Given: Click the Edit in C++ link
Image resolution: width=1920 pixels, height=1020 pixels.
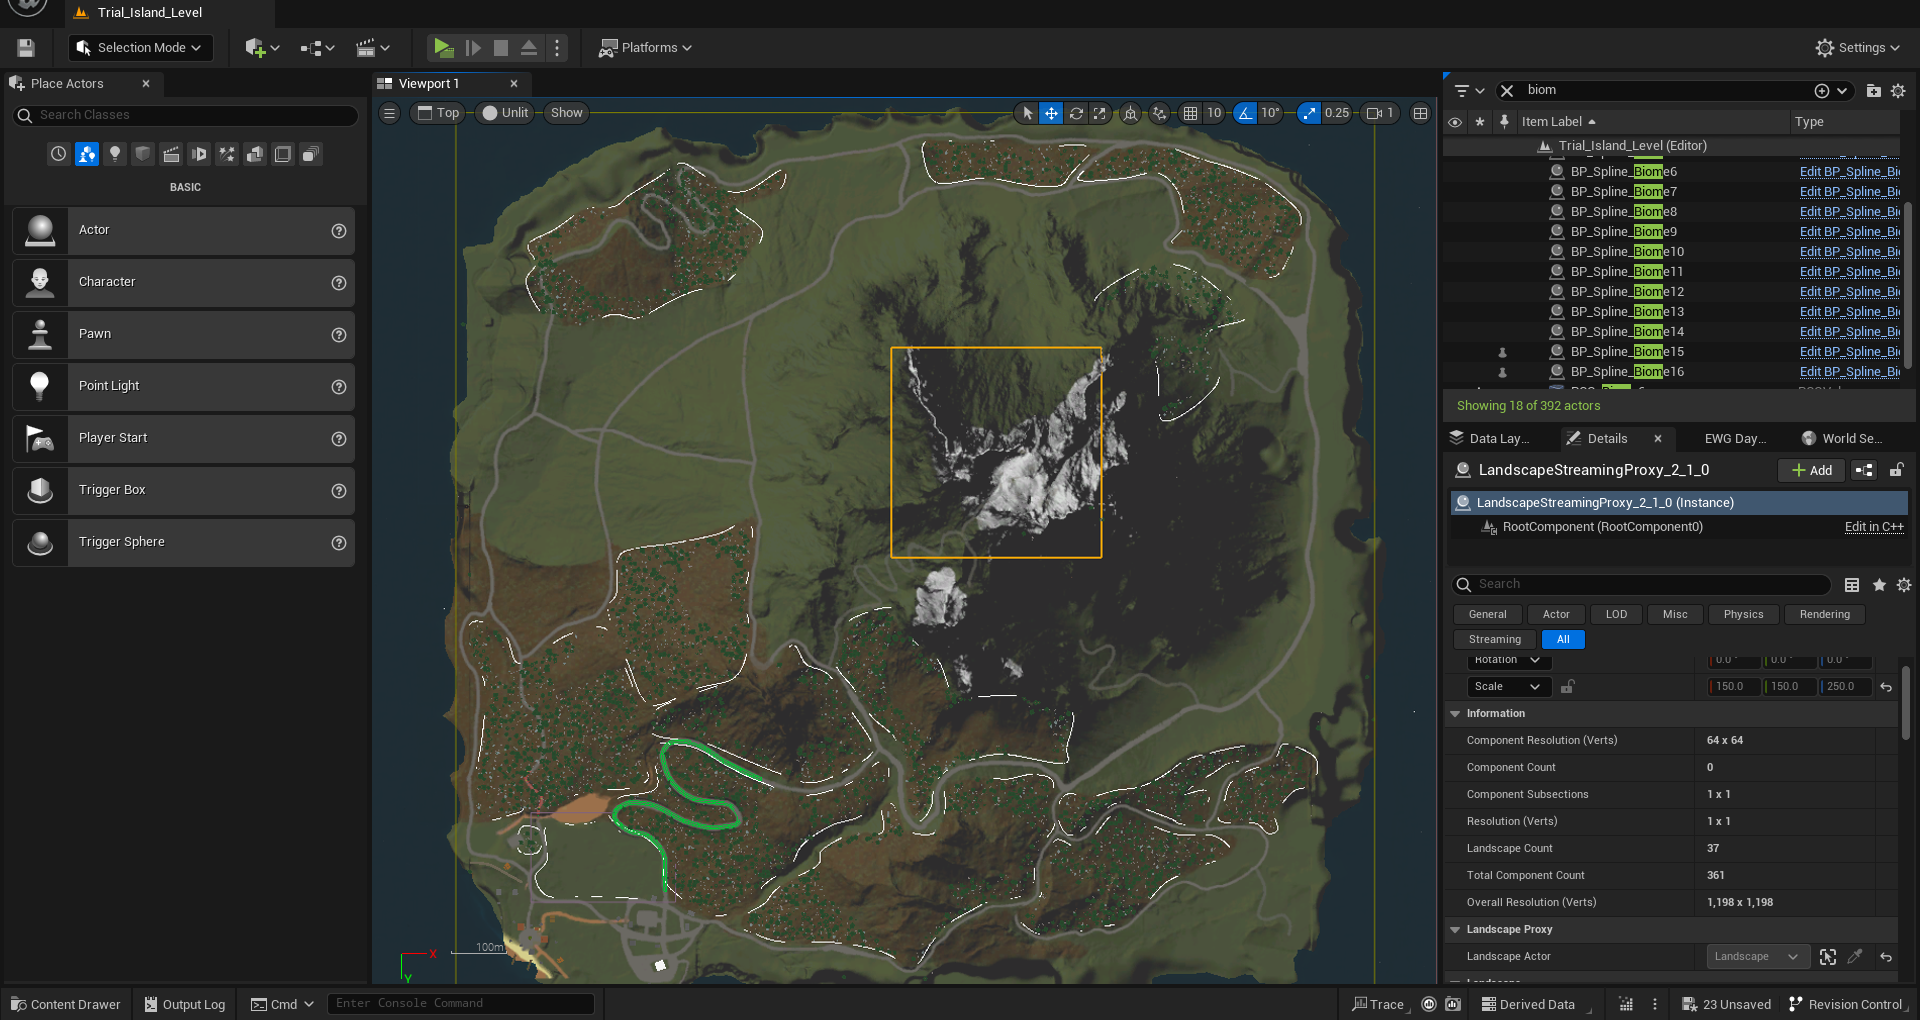Looking at the screenshot, I should 1873,527.
